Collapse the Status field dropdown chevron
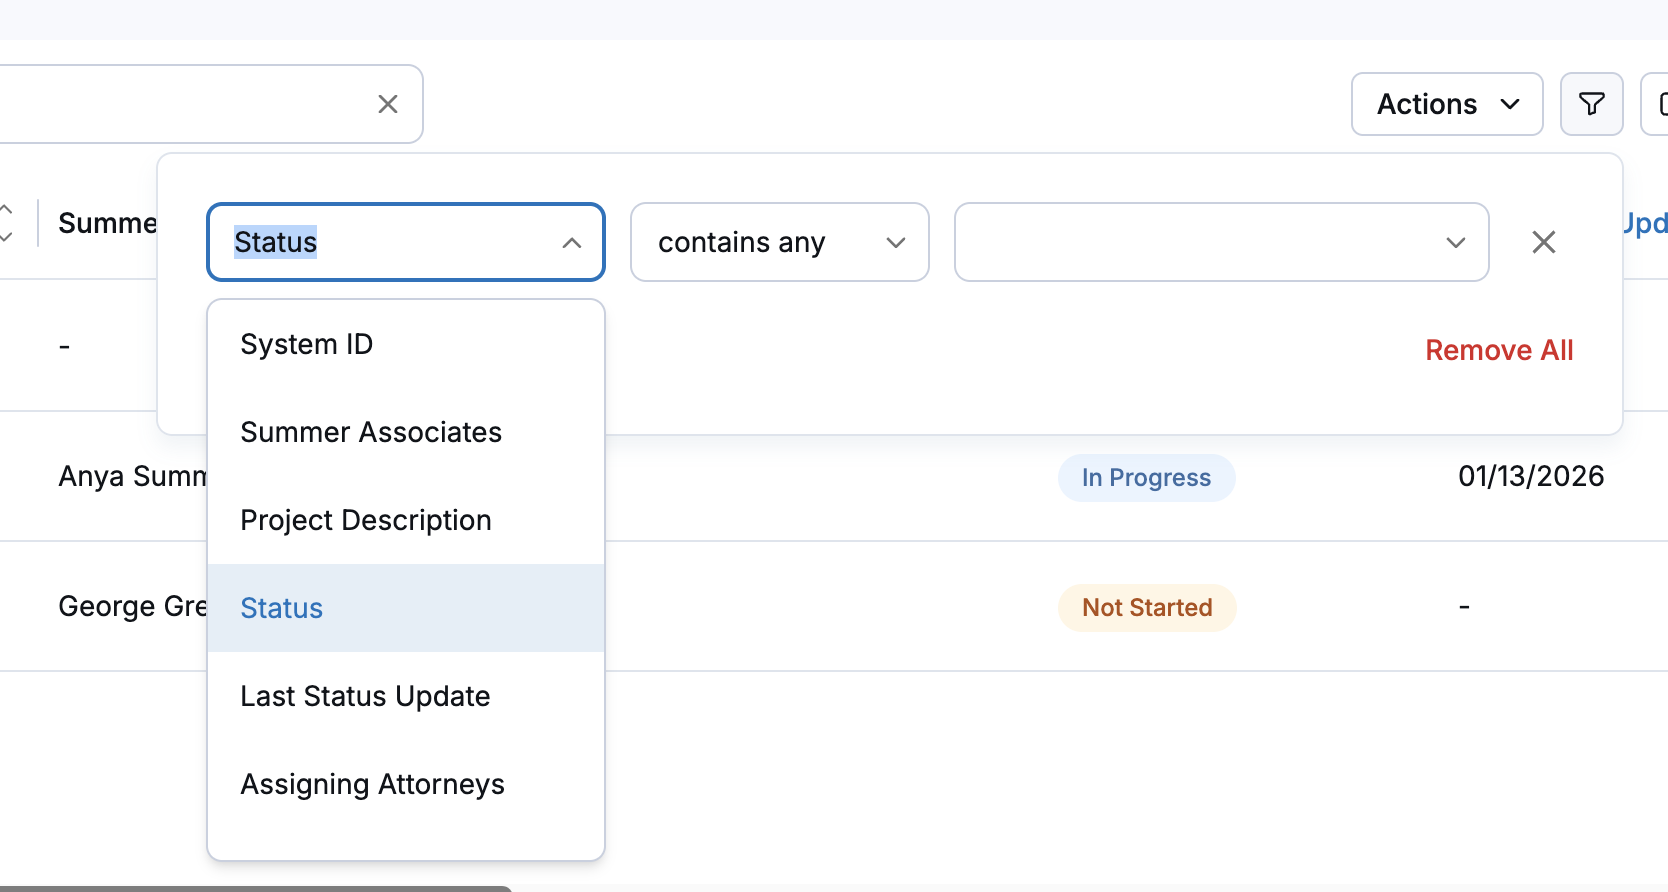1668x892 pixels. tap(572, 243)
